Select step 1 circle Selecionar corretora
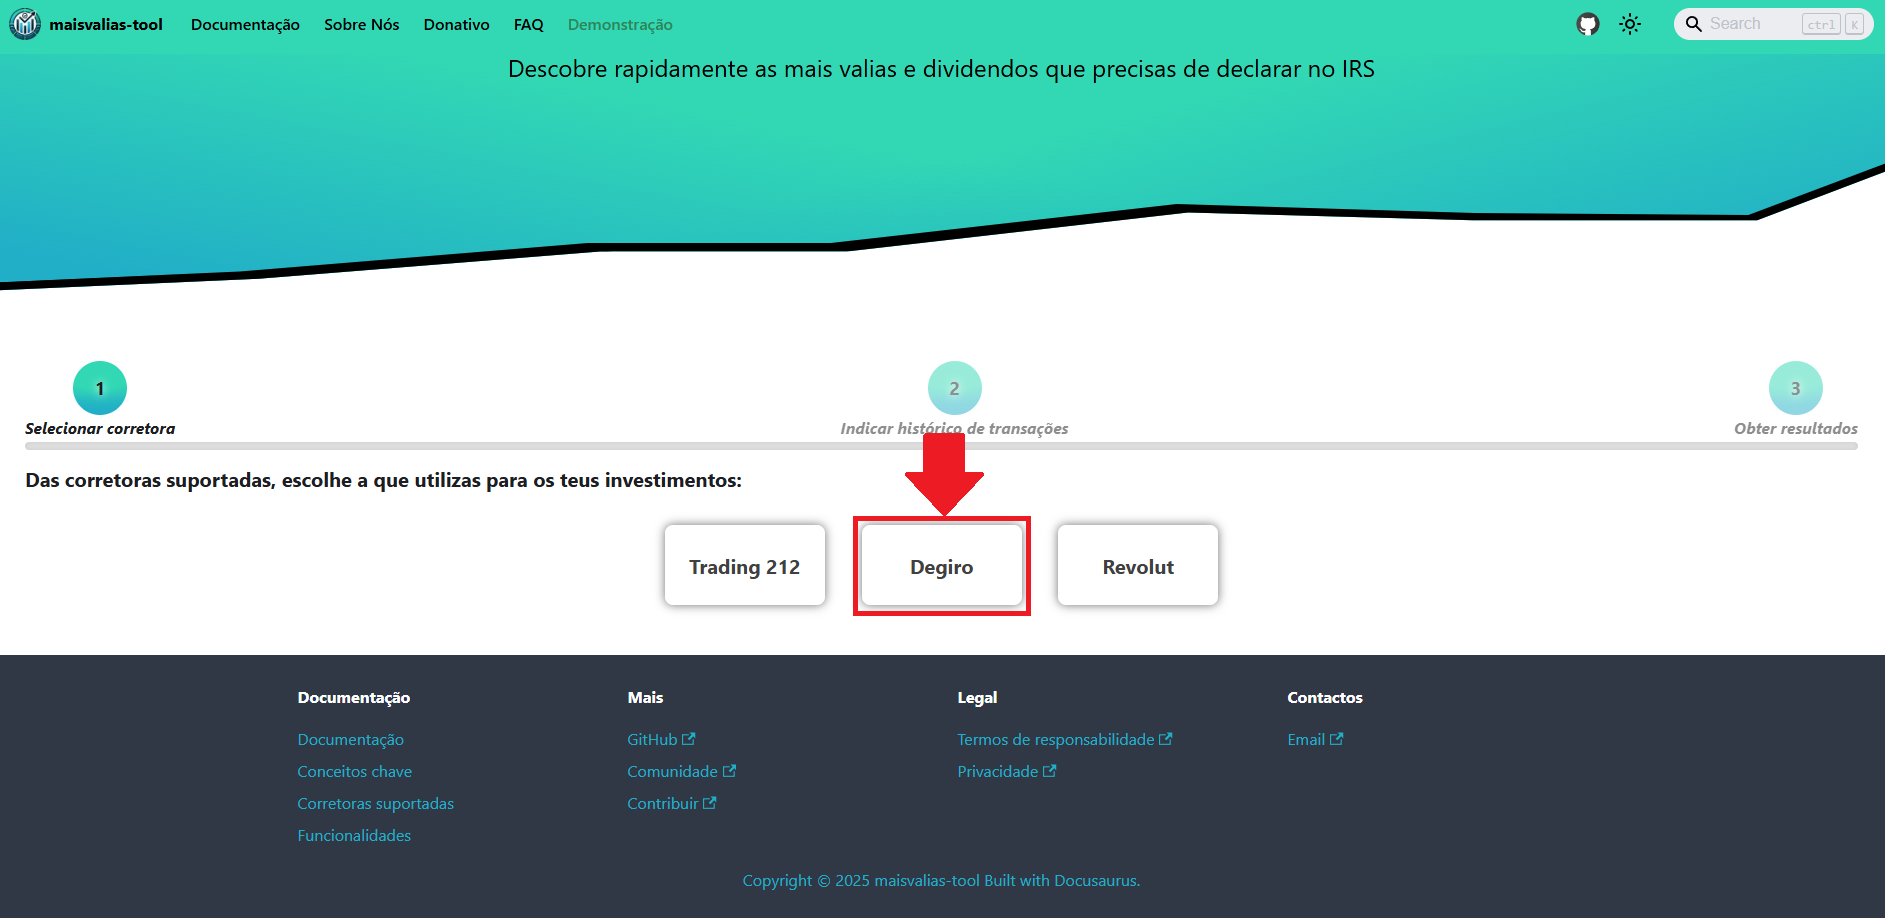The height and width of the screenshot is (918, 1885). coord(100,388)
